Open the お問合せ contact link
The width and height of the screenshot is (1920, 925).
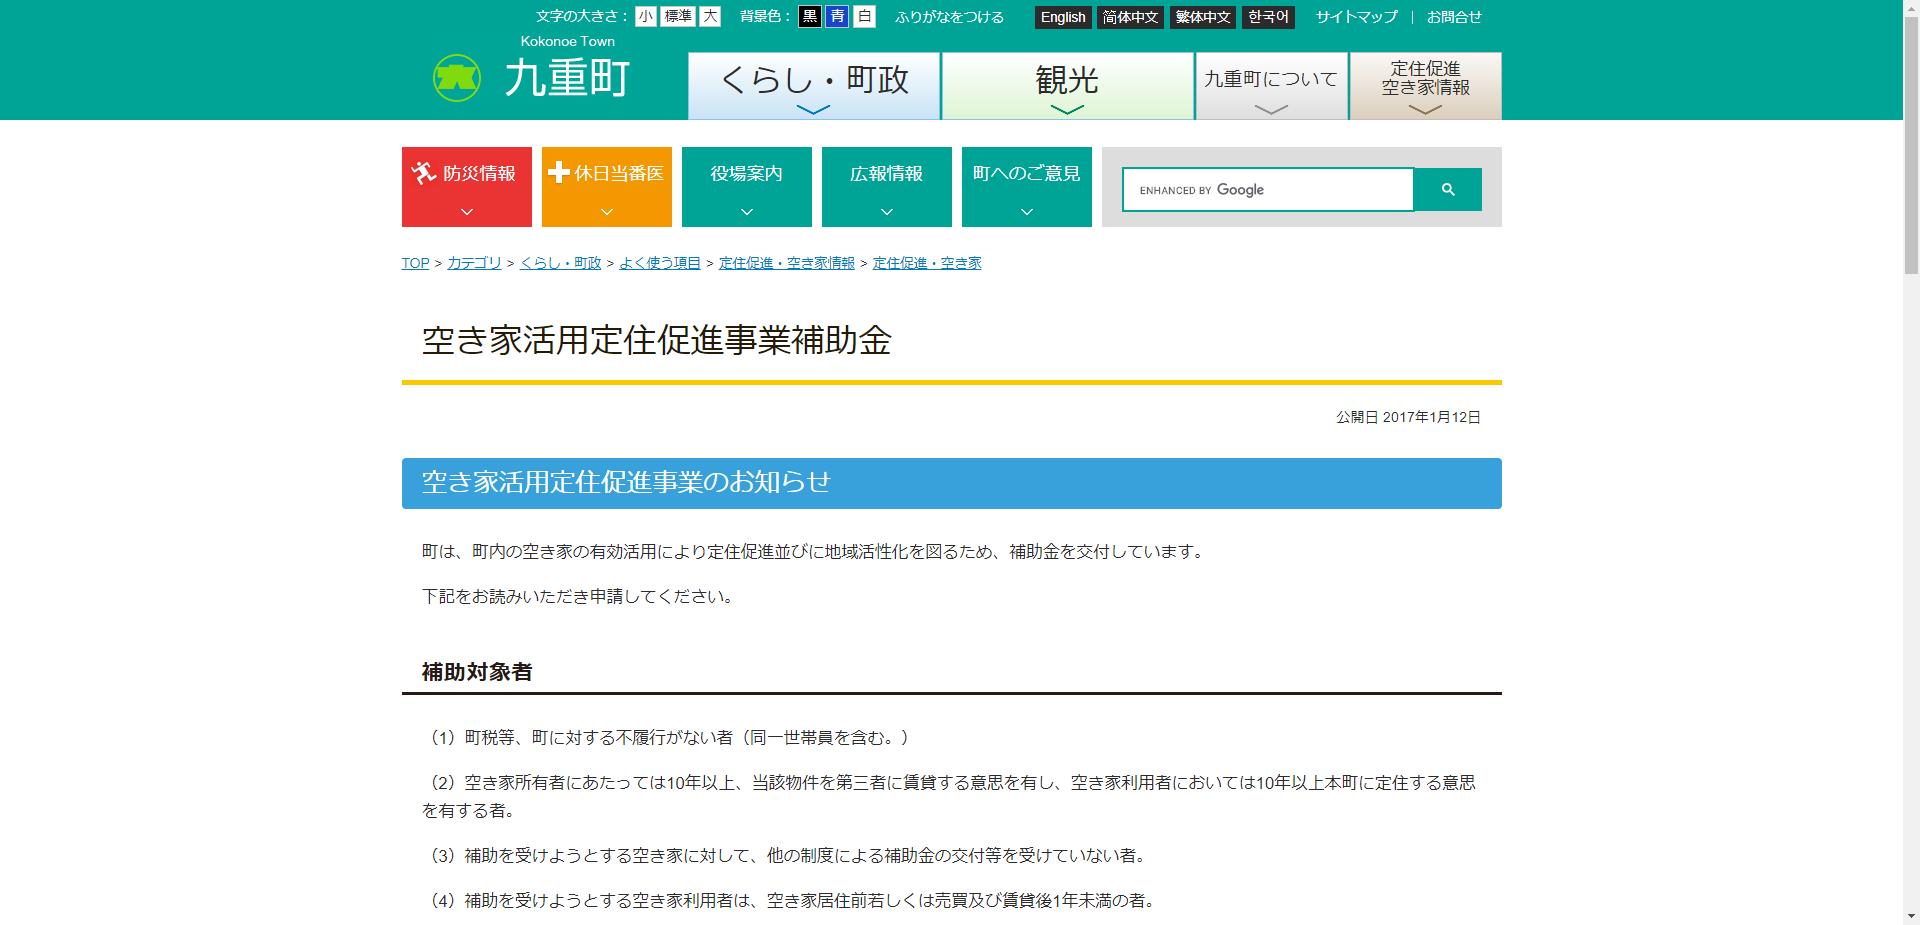click(x=1453, y=16)
